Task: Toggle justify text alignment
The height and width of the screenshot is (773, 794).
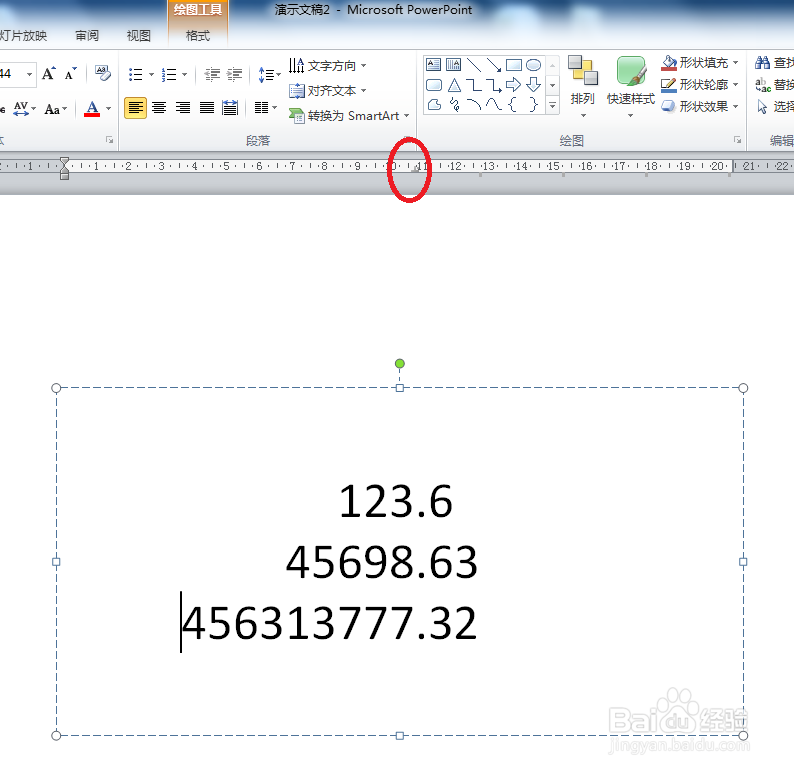Action: tap(207, 108)
